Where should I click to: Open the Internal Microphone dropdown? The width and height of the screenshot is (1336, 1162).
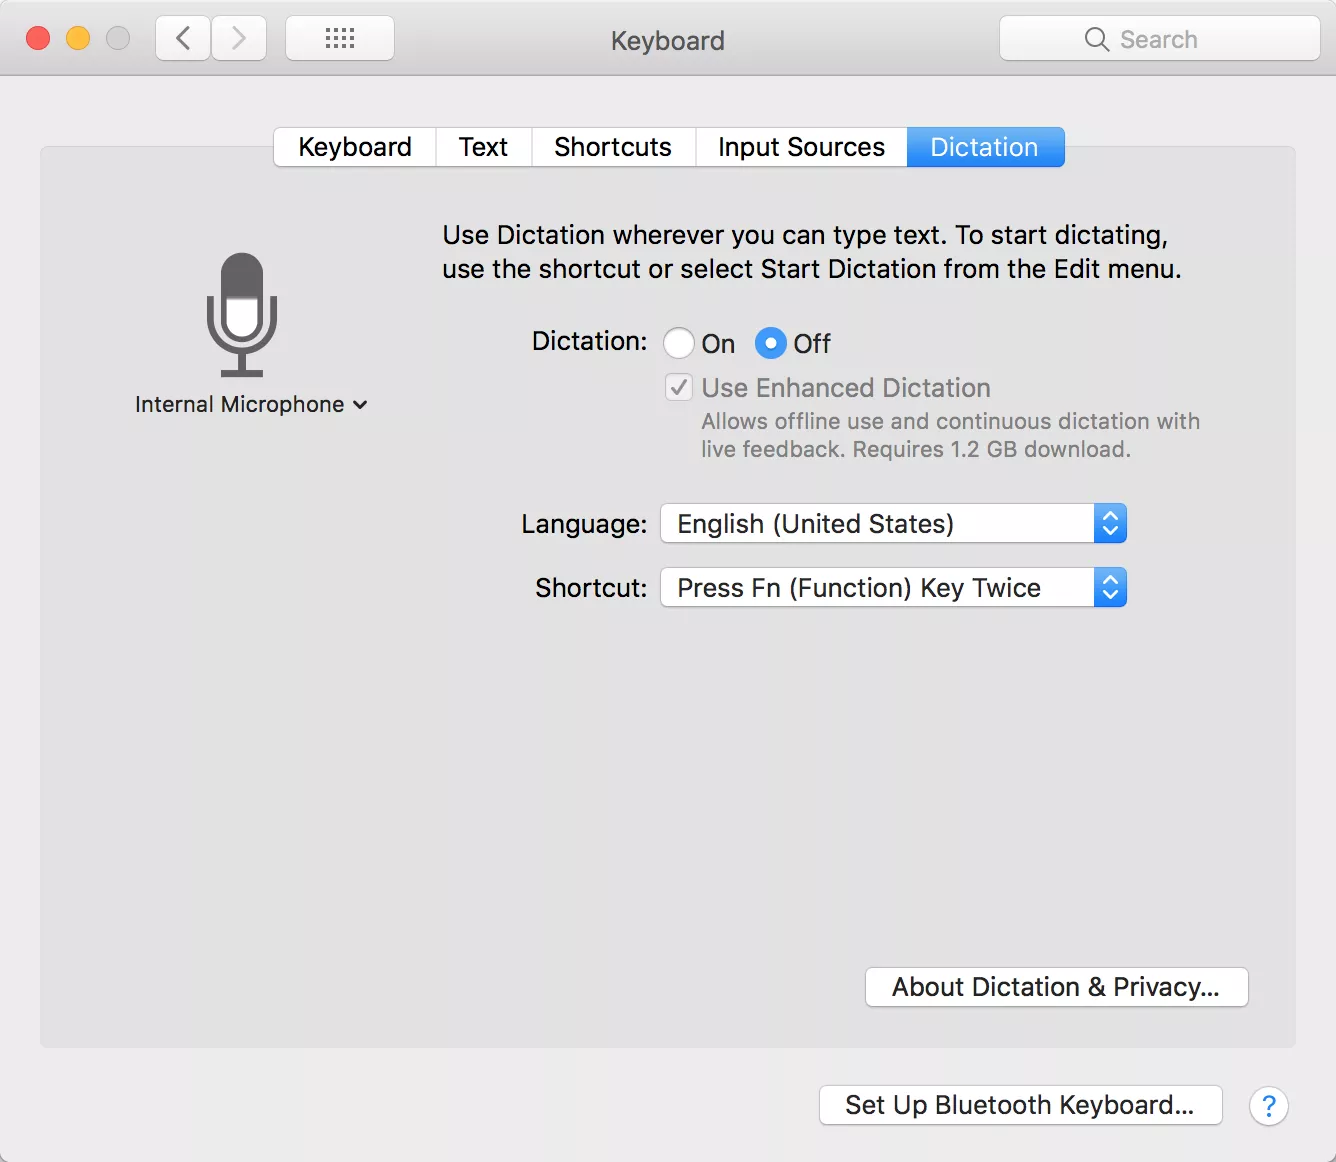pos(252,404)
